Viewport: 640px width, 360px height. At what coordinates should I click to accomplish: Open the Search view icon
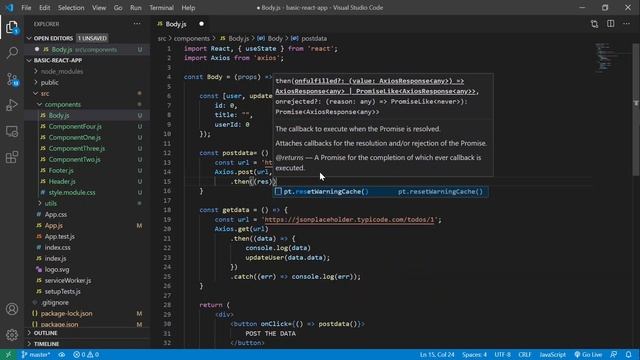12,53
